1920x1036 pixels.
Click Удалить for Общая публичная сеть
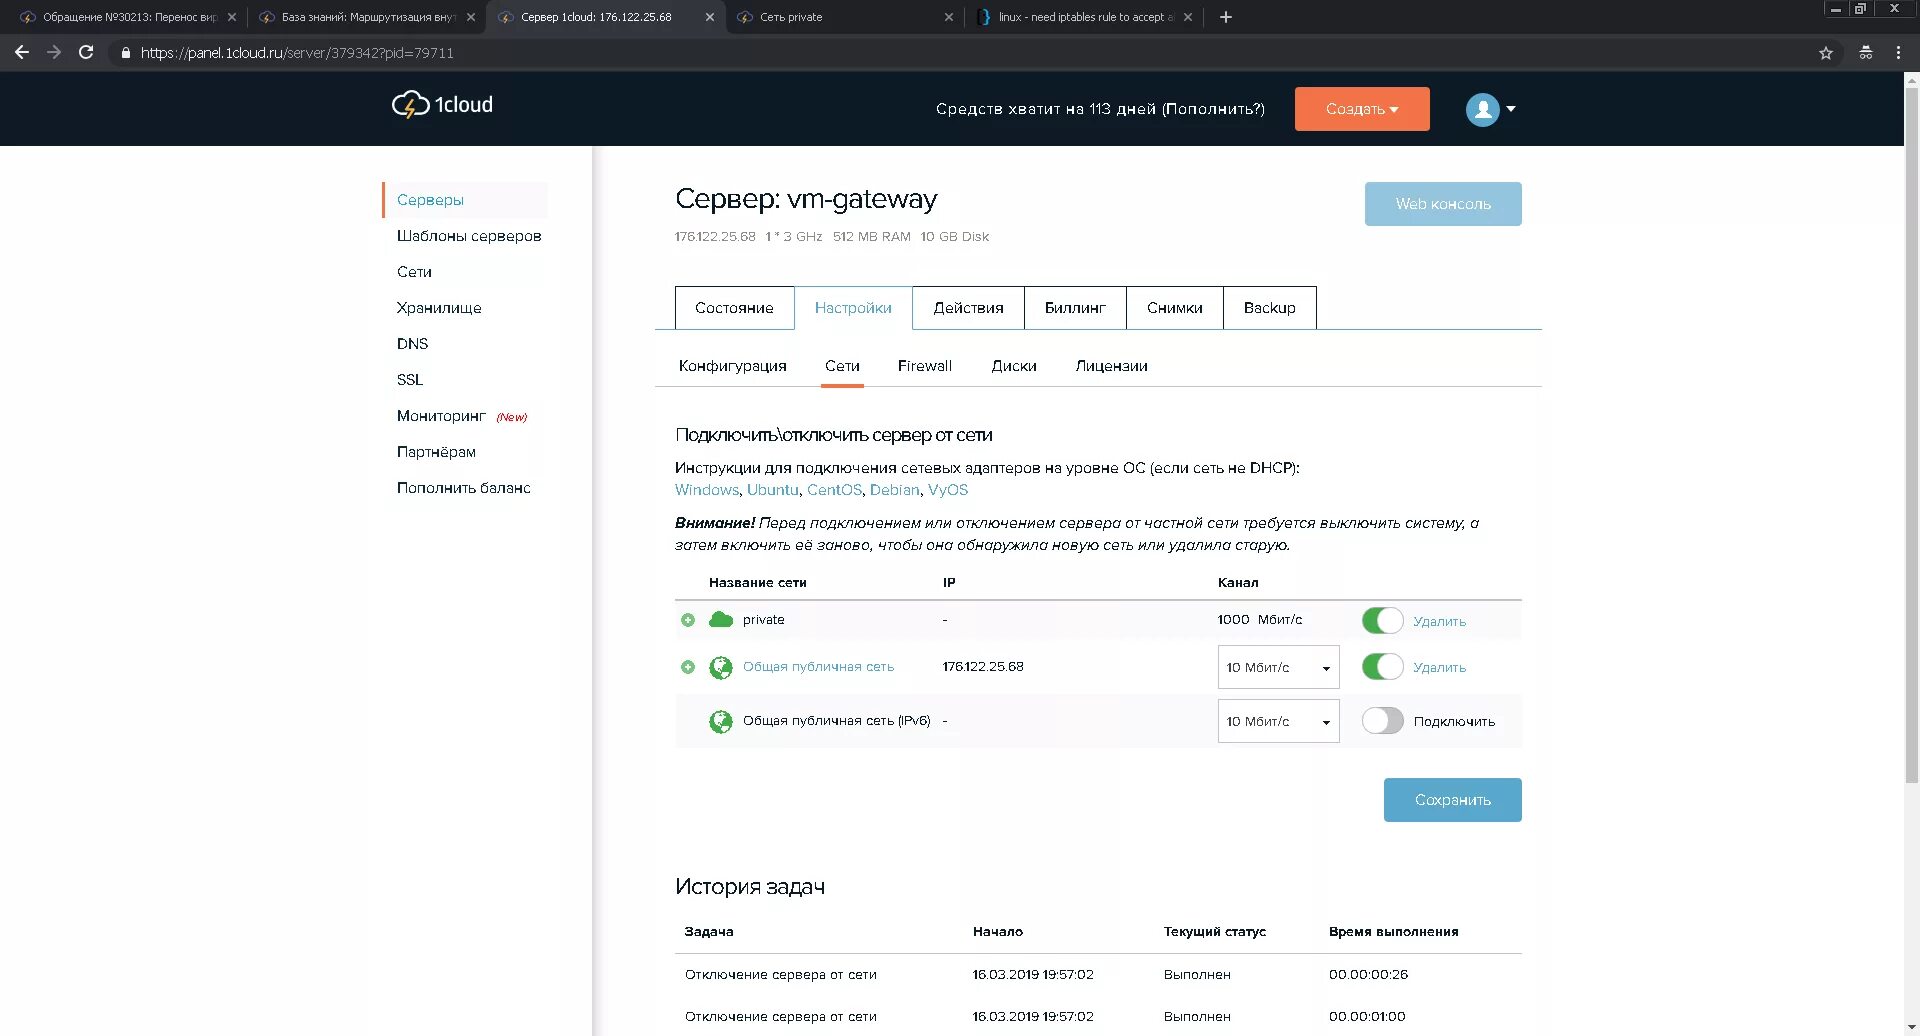pyautogui.click(x=1439, y=668)
